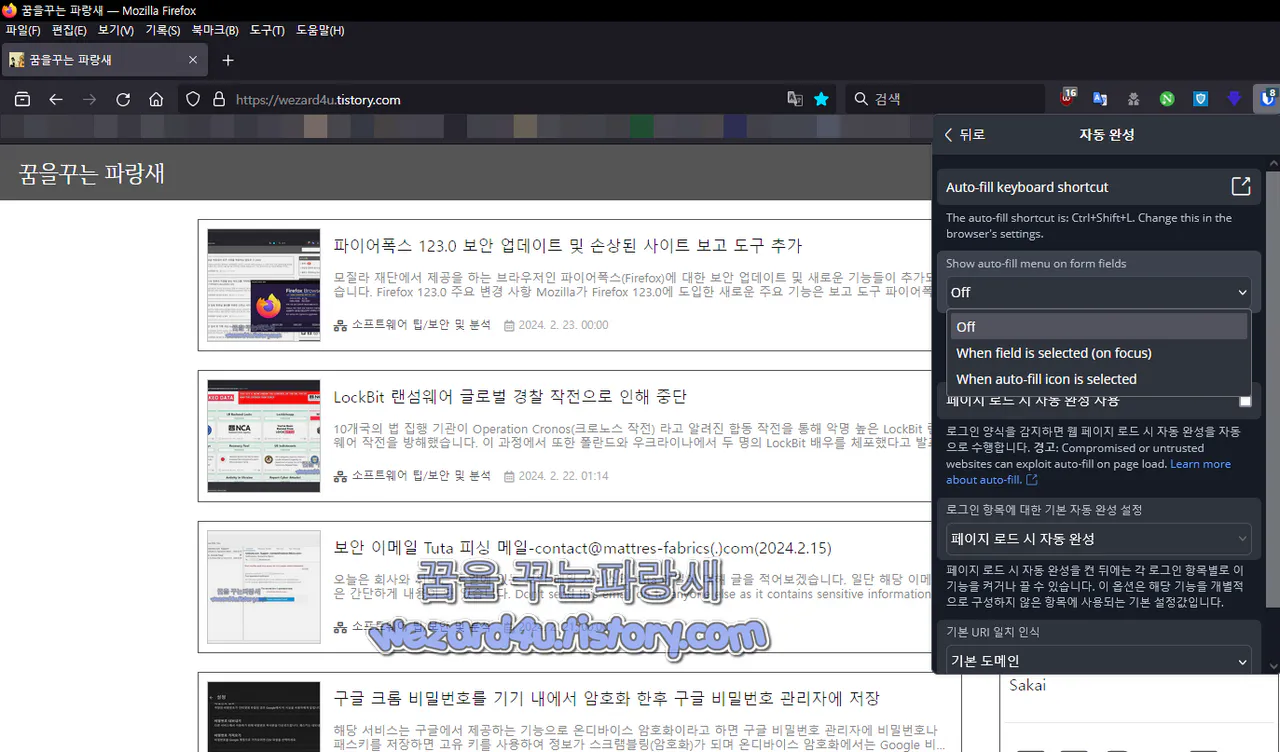Open the Firefox View icon
Image resolution: width=1280 pixels, height=752 pixels.
(22, 99)
